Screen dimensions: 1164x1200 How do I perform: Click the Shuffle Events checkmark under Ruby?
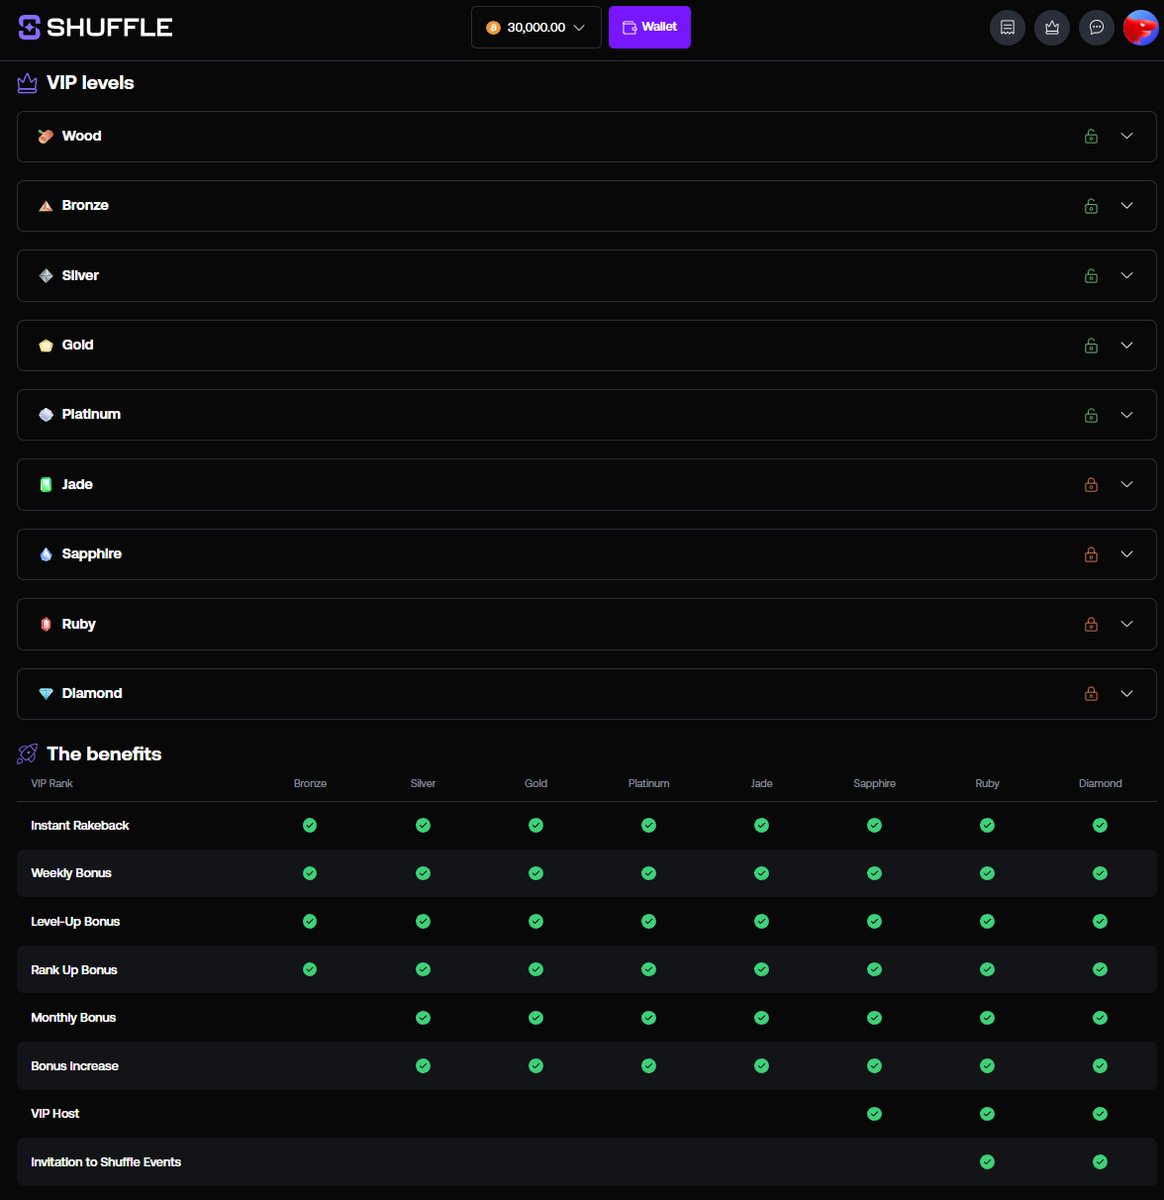point(987,1162)
